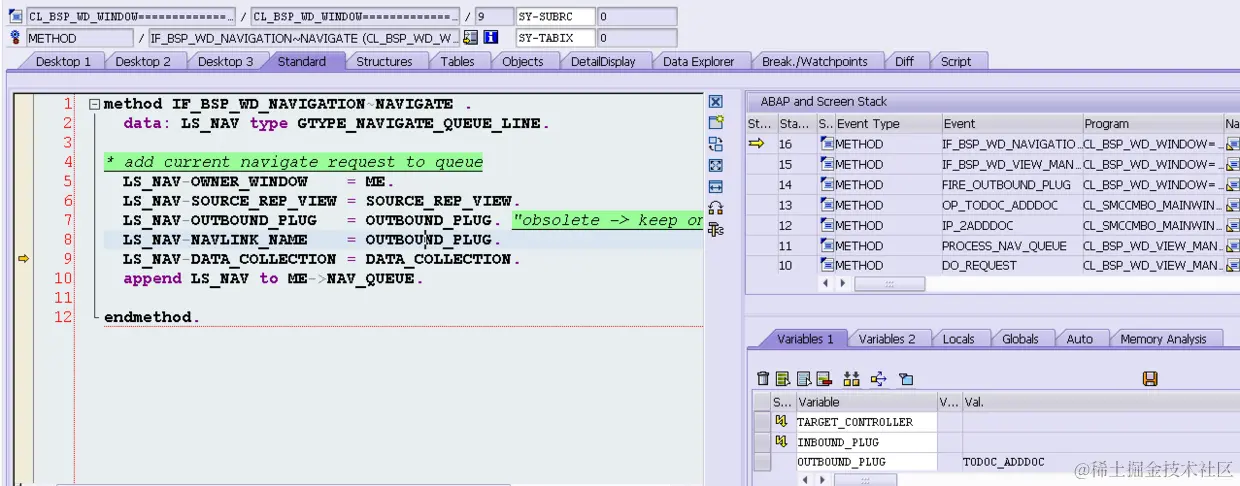Open the Break./Watchpoints tab
The height and width of the screenshot is (486, 1240).
[x=815, y=61]
